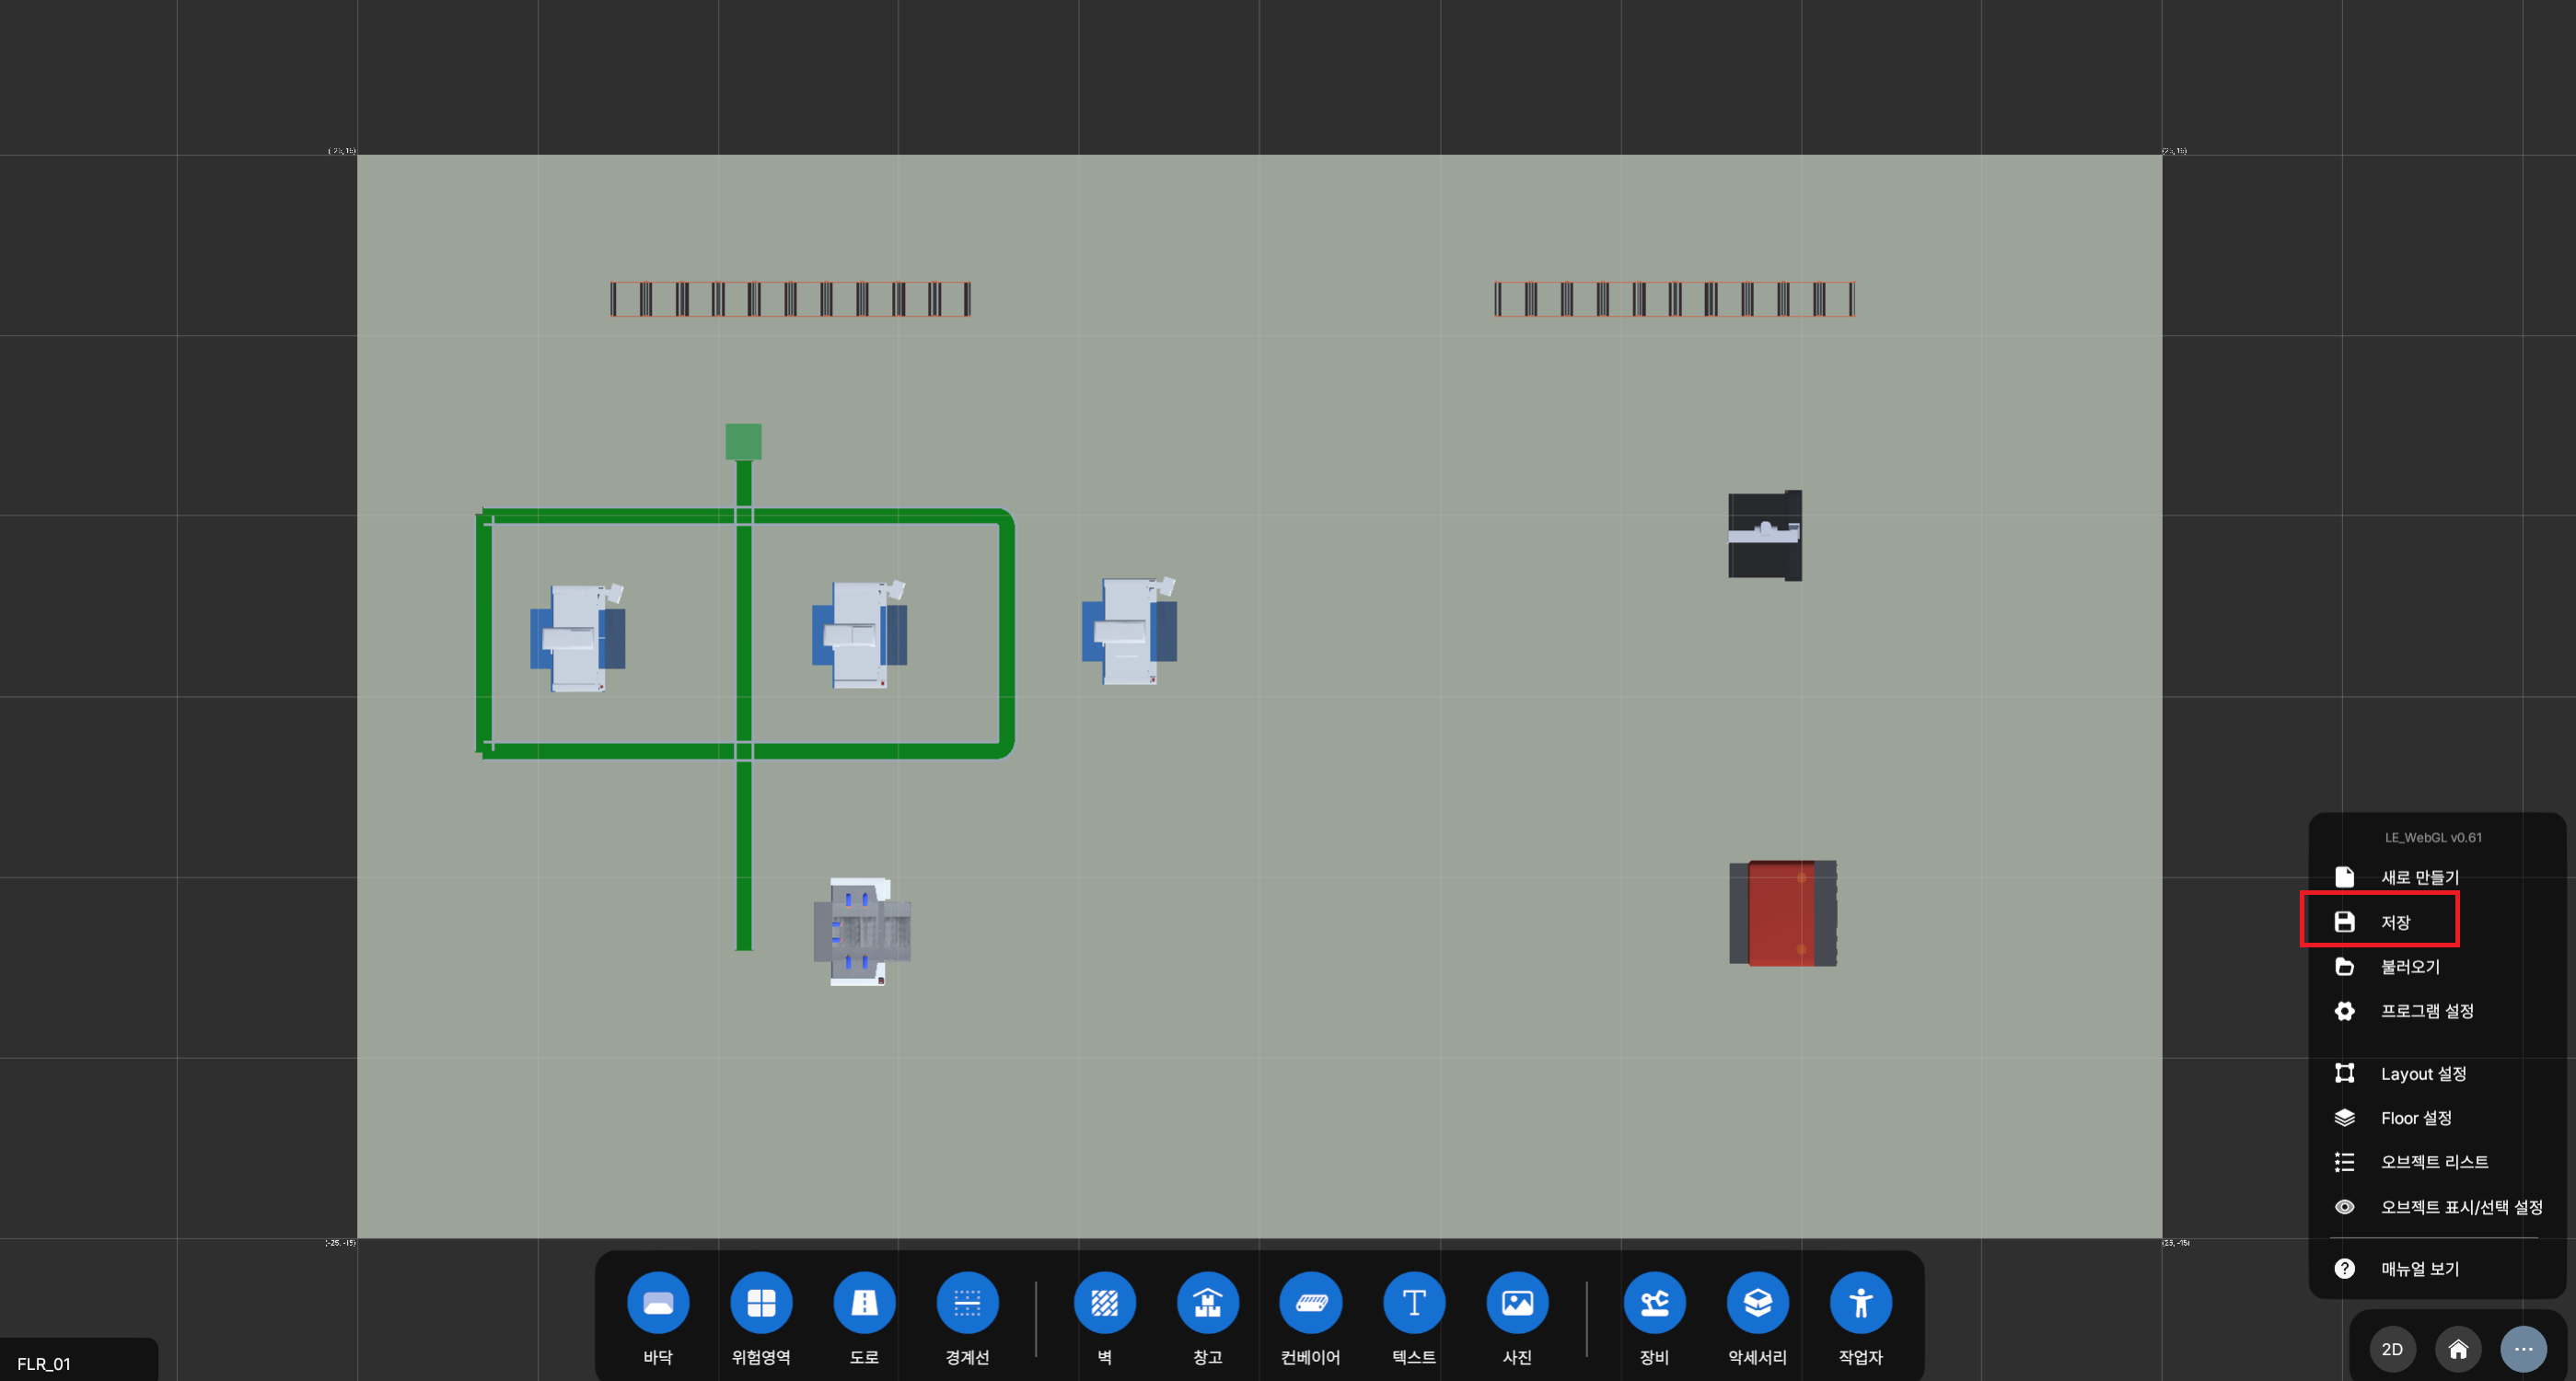The width and height of the screenshot is (2576, 1381).
Task: Open 오브젝트 표시/선택 설정 visibility settings
Action: pos(2460,1207)
